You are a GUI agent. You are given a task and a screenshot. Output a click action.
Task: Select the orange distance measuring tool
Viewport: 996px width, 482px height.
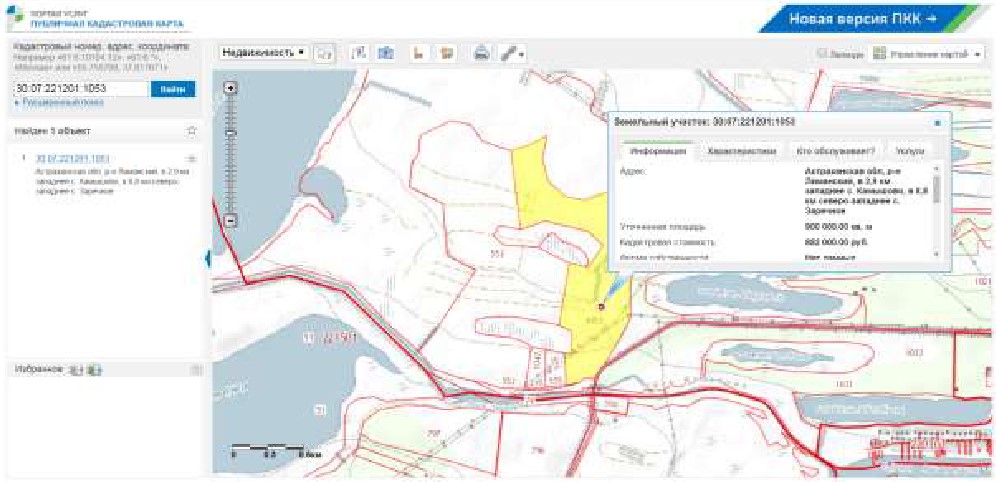[x=418, y=53]
